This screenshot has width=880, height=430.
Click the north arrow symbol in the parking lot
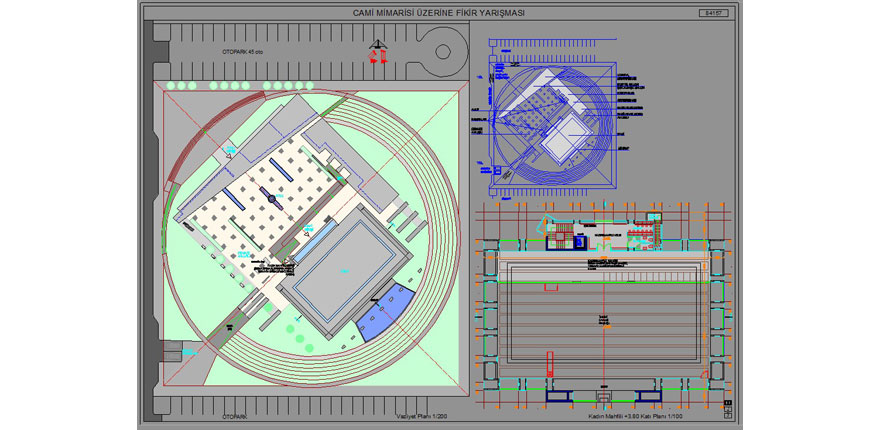click(378, 51)
